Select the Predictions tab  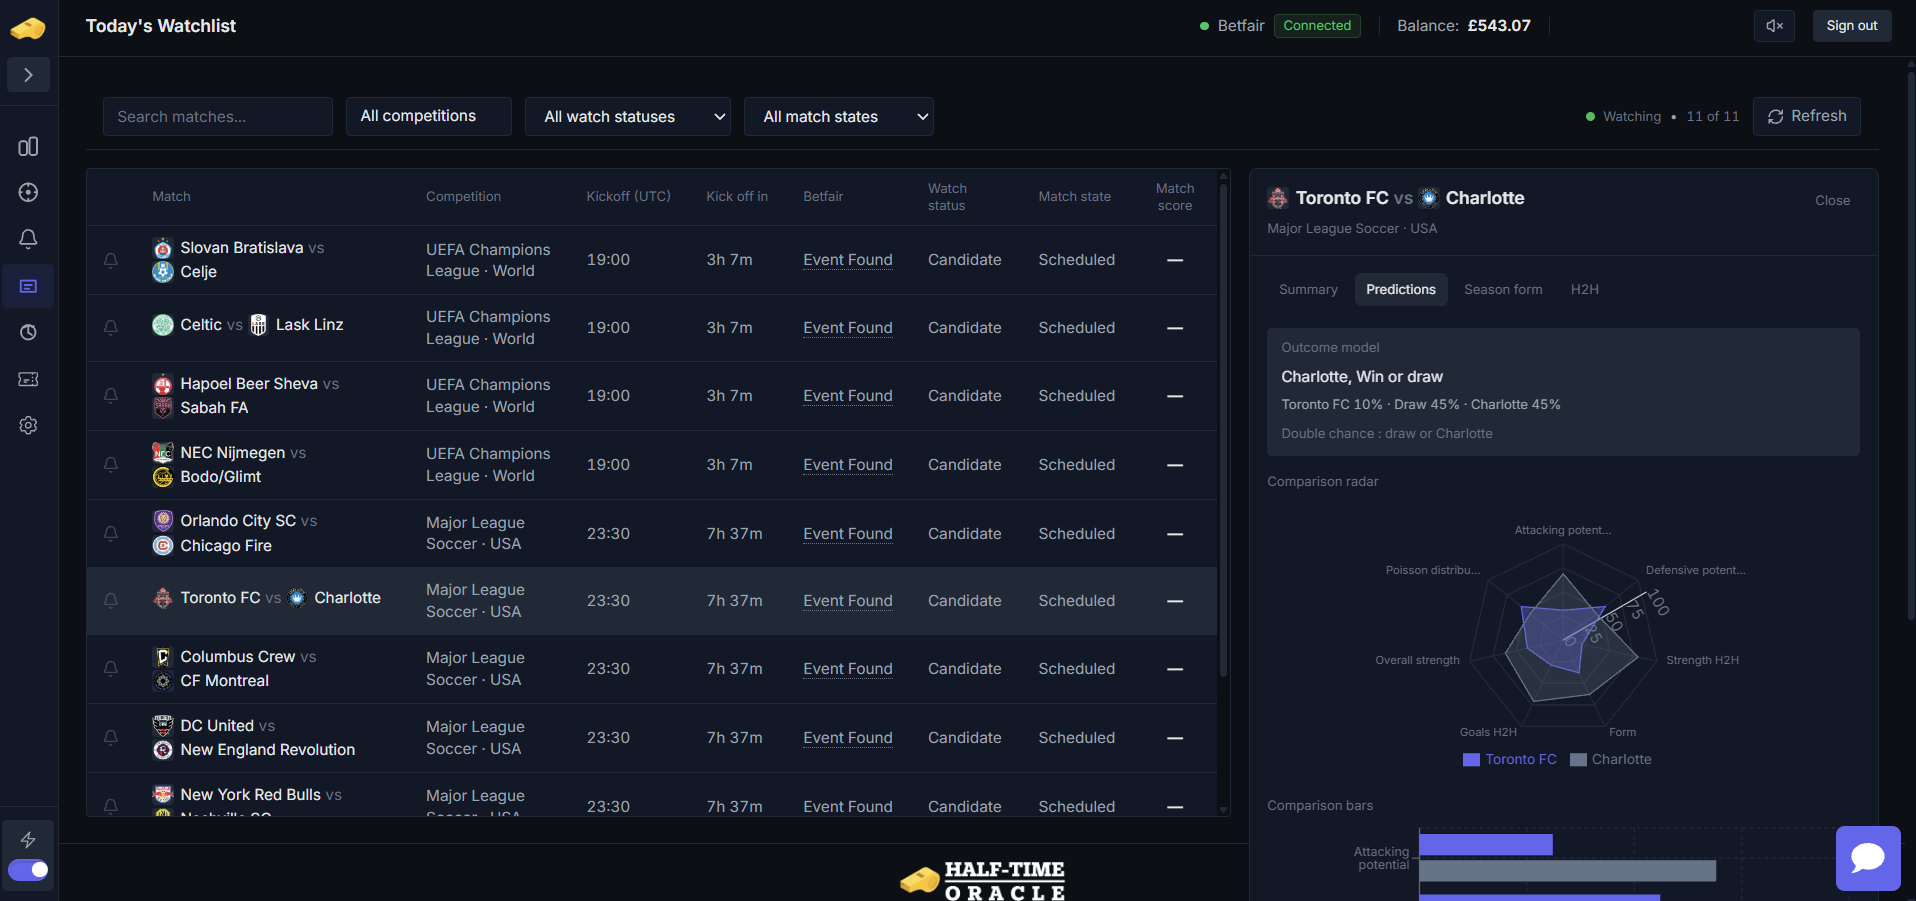coord(1401,290)
